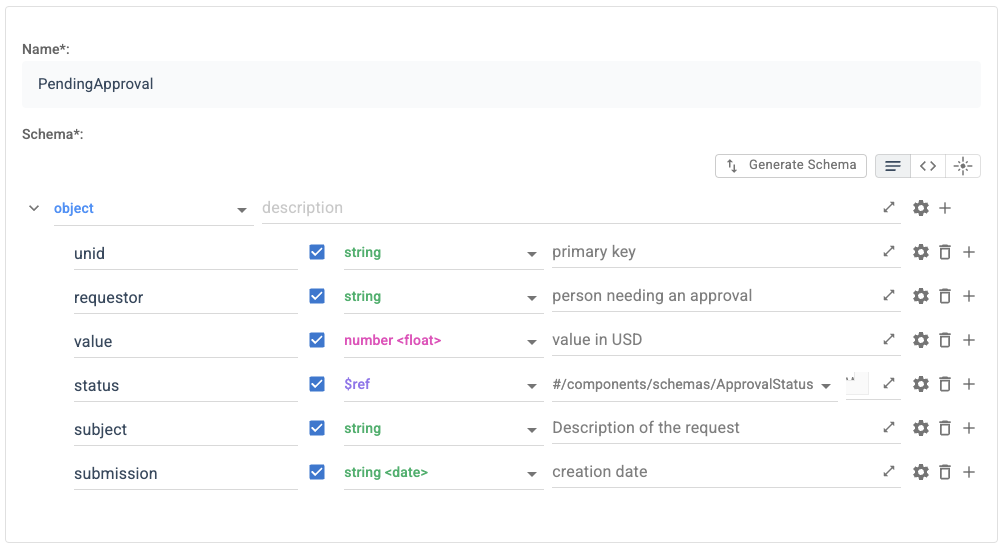This screenshot has width=1006, height=553.
Task: Open root object settings gear
Action: coord(921,208)
